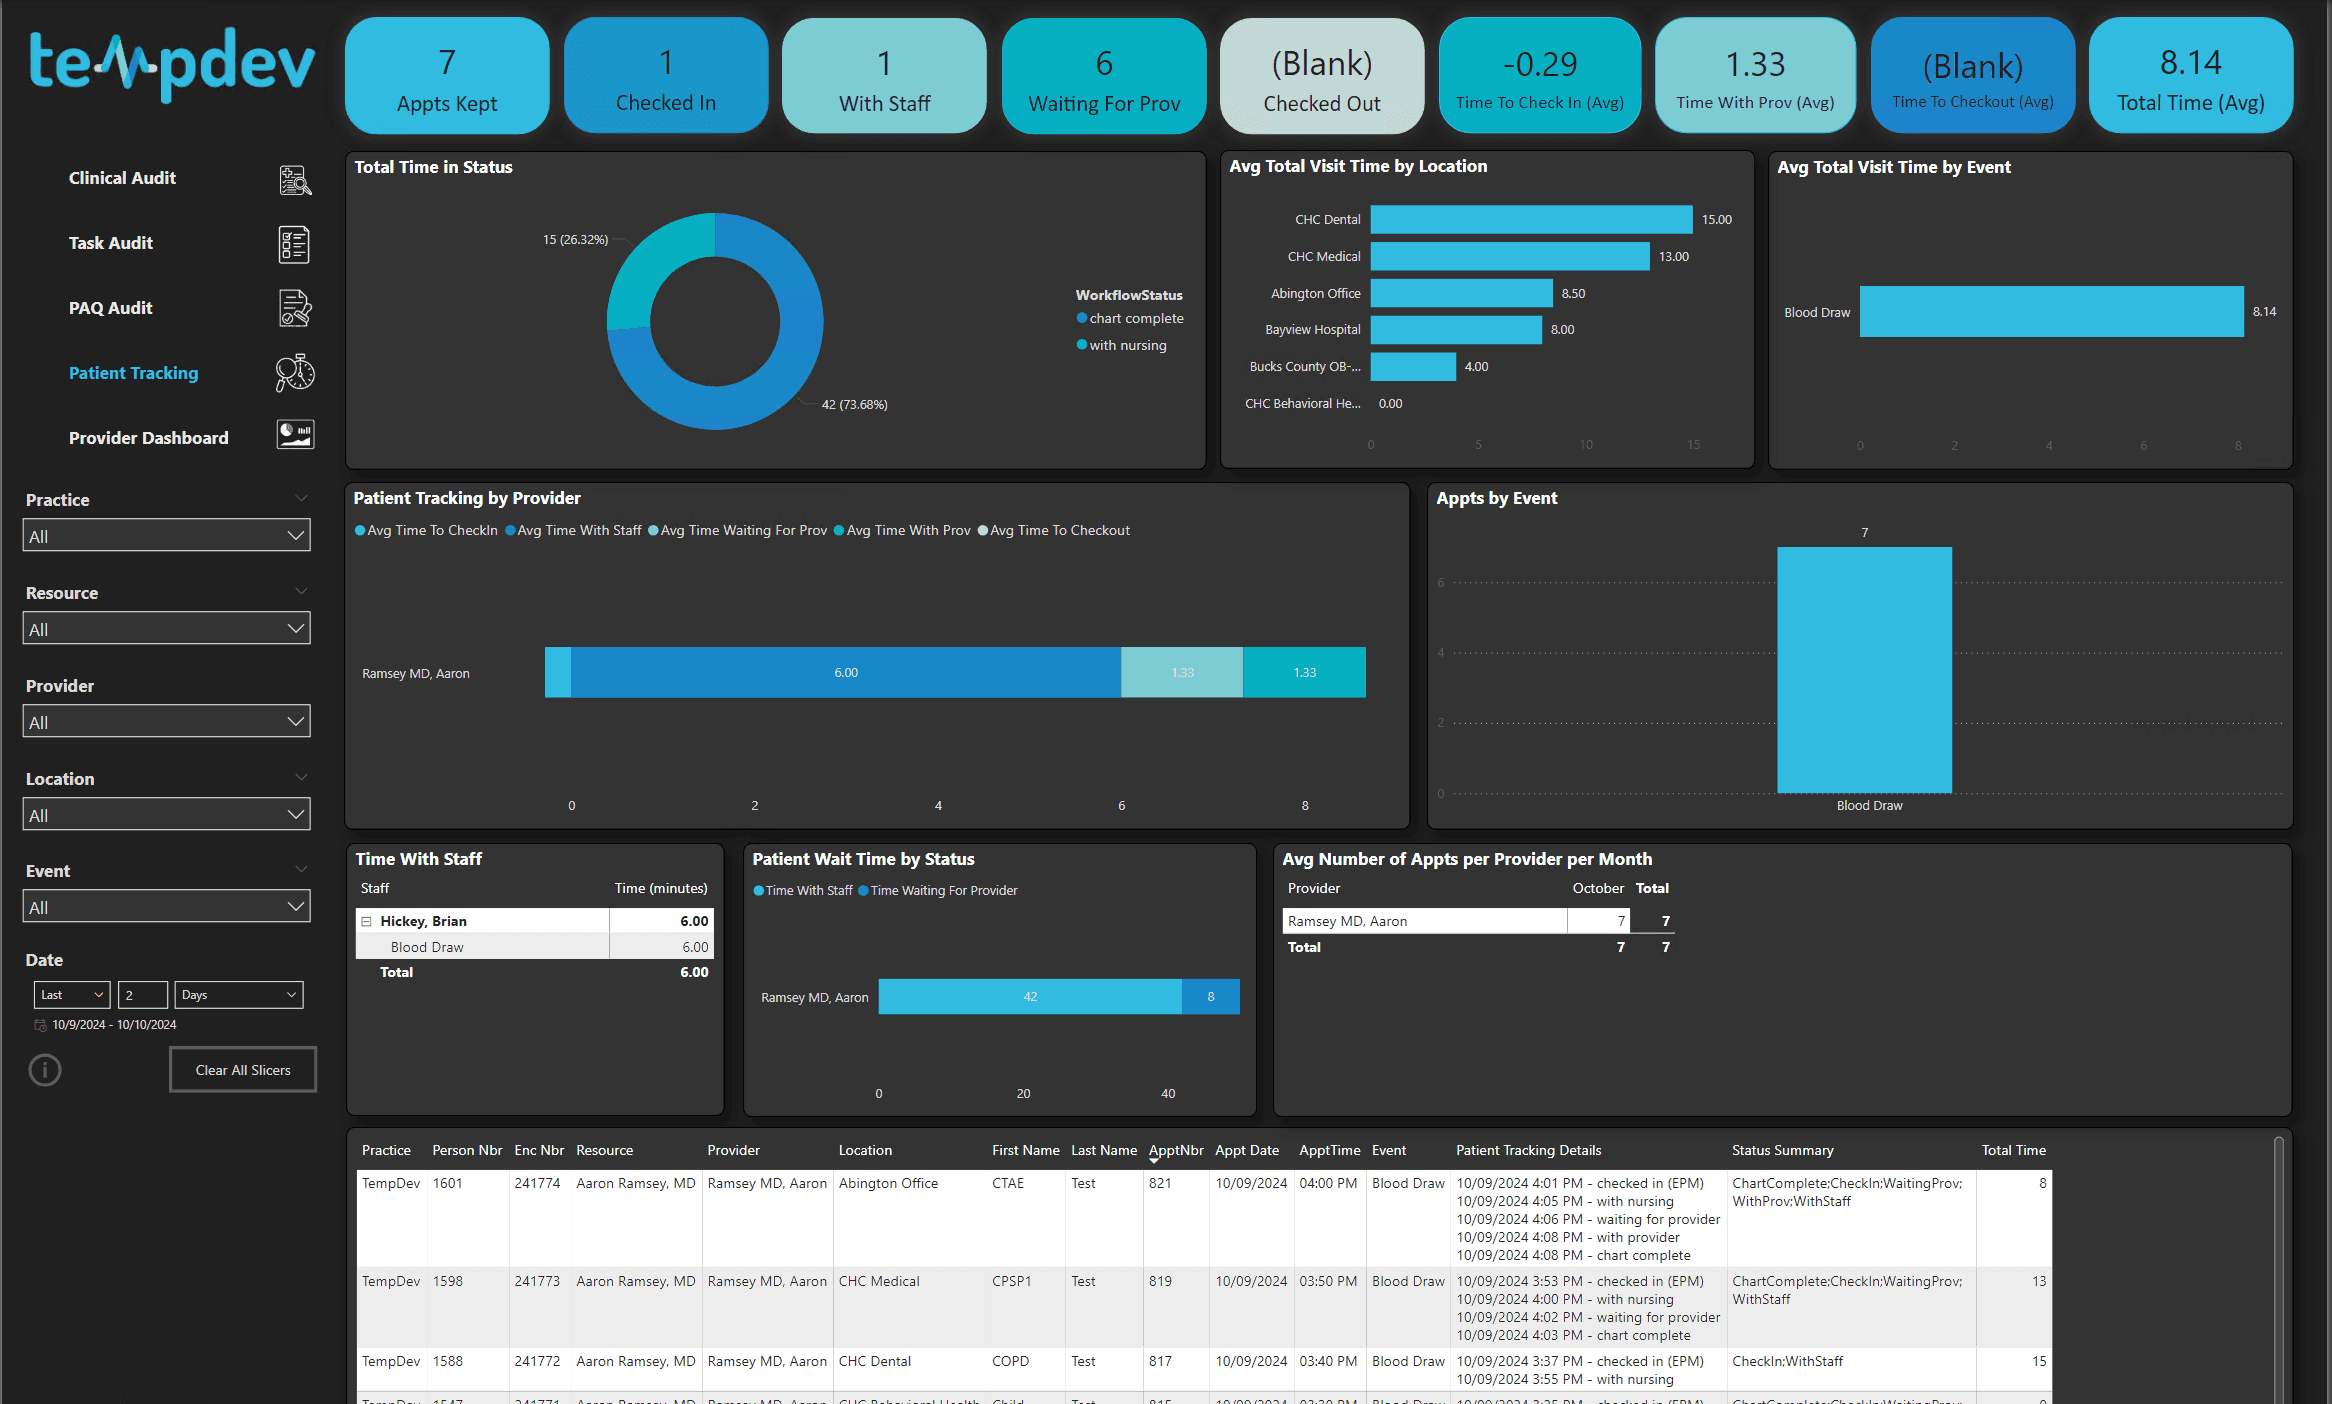
Task: Collapse the Practice slicer header chevron
Action: [x=301, y=498]
